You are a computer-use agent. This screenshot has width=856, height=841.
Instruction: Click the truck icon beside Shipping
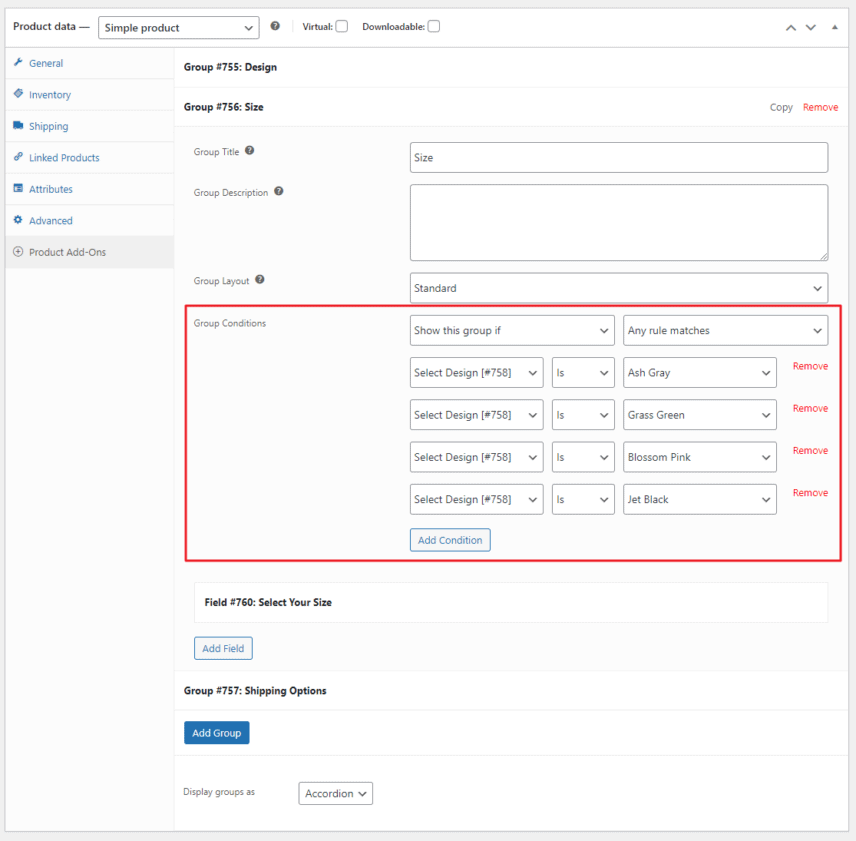[x=18, y=126]
